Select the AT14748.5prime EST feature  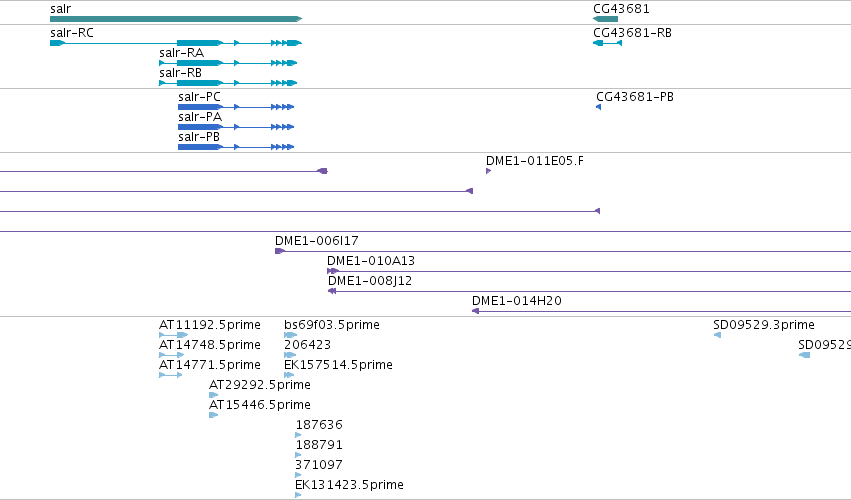coord(172,355)
